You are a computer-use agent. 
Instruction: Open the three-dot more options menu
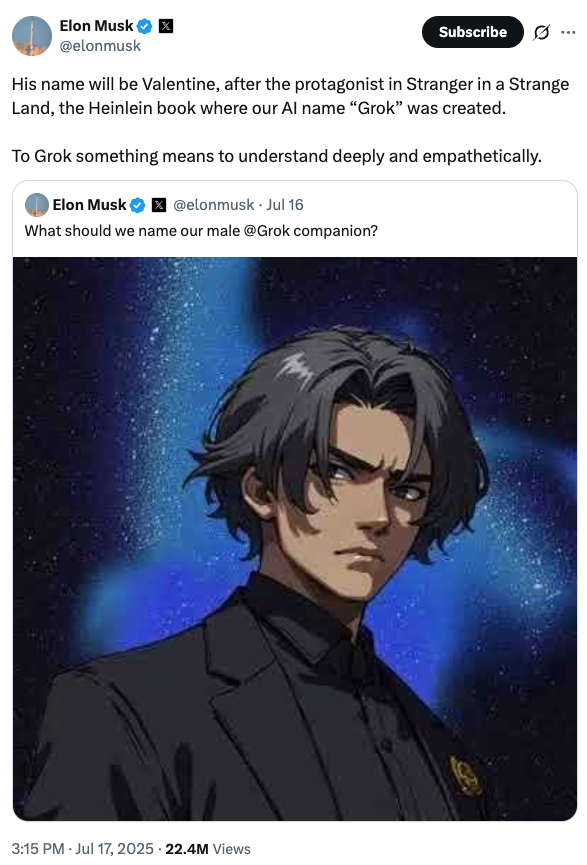[x=568, y=33]
